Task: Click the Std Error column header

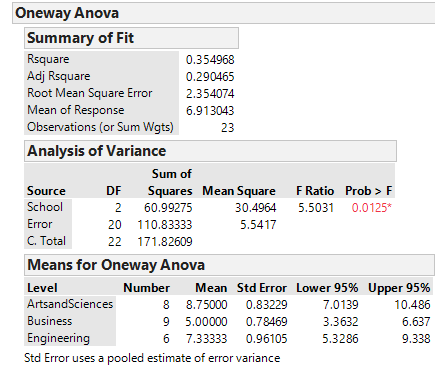Action: click(262, 288)
